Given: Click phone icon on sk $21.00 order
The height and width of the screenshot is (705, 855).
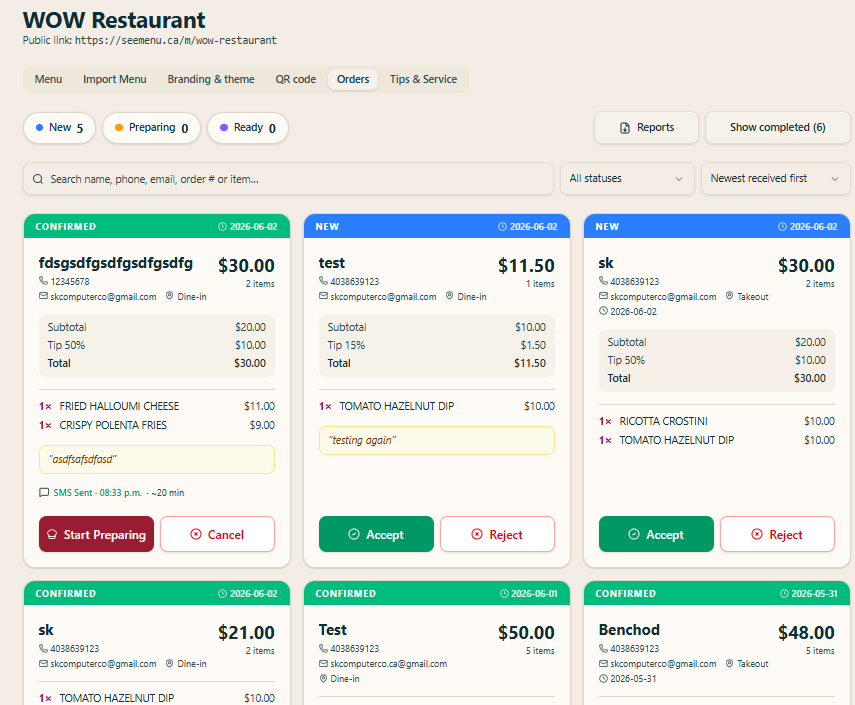Looking at the screenshot, I should point(43,648).
